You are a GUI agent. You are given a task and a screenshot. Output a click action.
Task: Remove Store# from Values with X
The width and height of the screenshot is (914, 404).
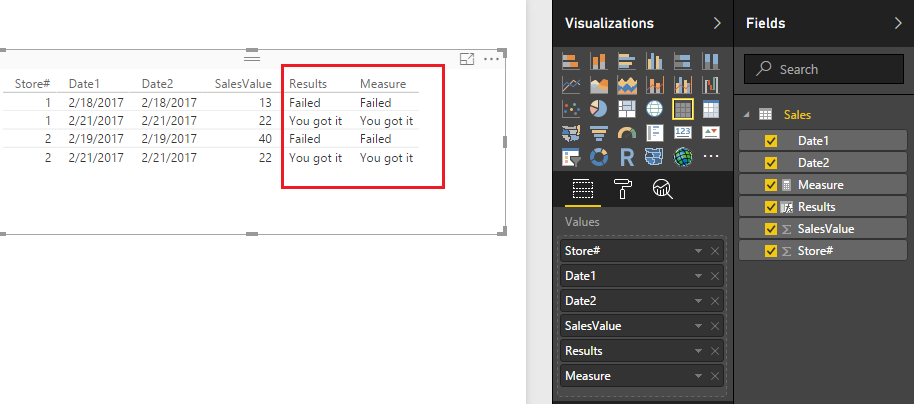[x=715, y=252]
